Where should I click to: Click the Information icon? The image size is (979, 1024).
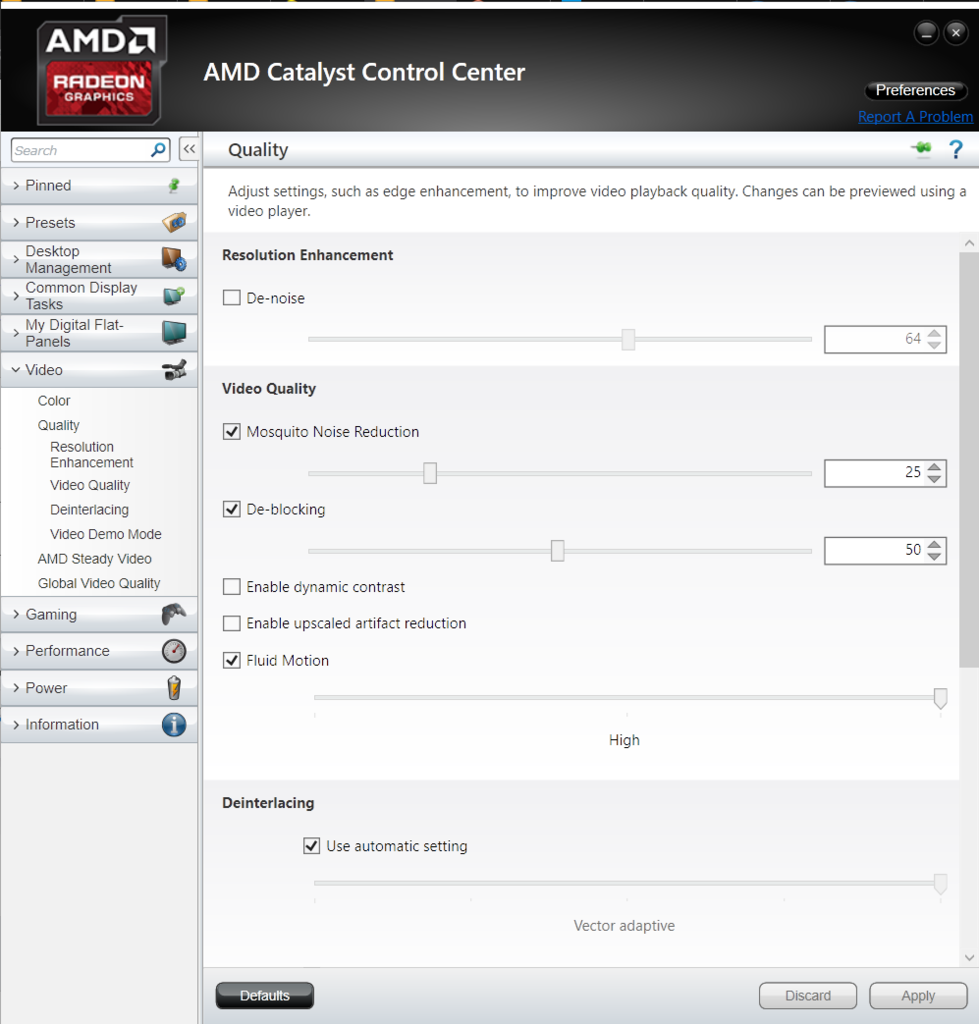point(174,725)
